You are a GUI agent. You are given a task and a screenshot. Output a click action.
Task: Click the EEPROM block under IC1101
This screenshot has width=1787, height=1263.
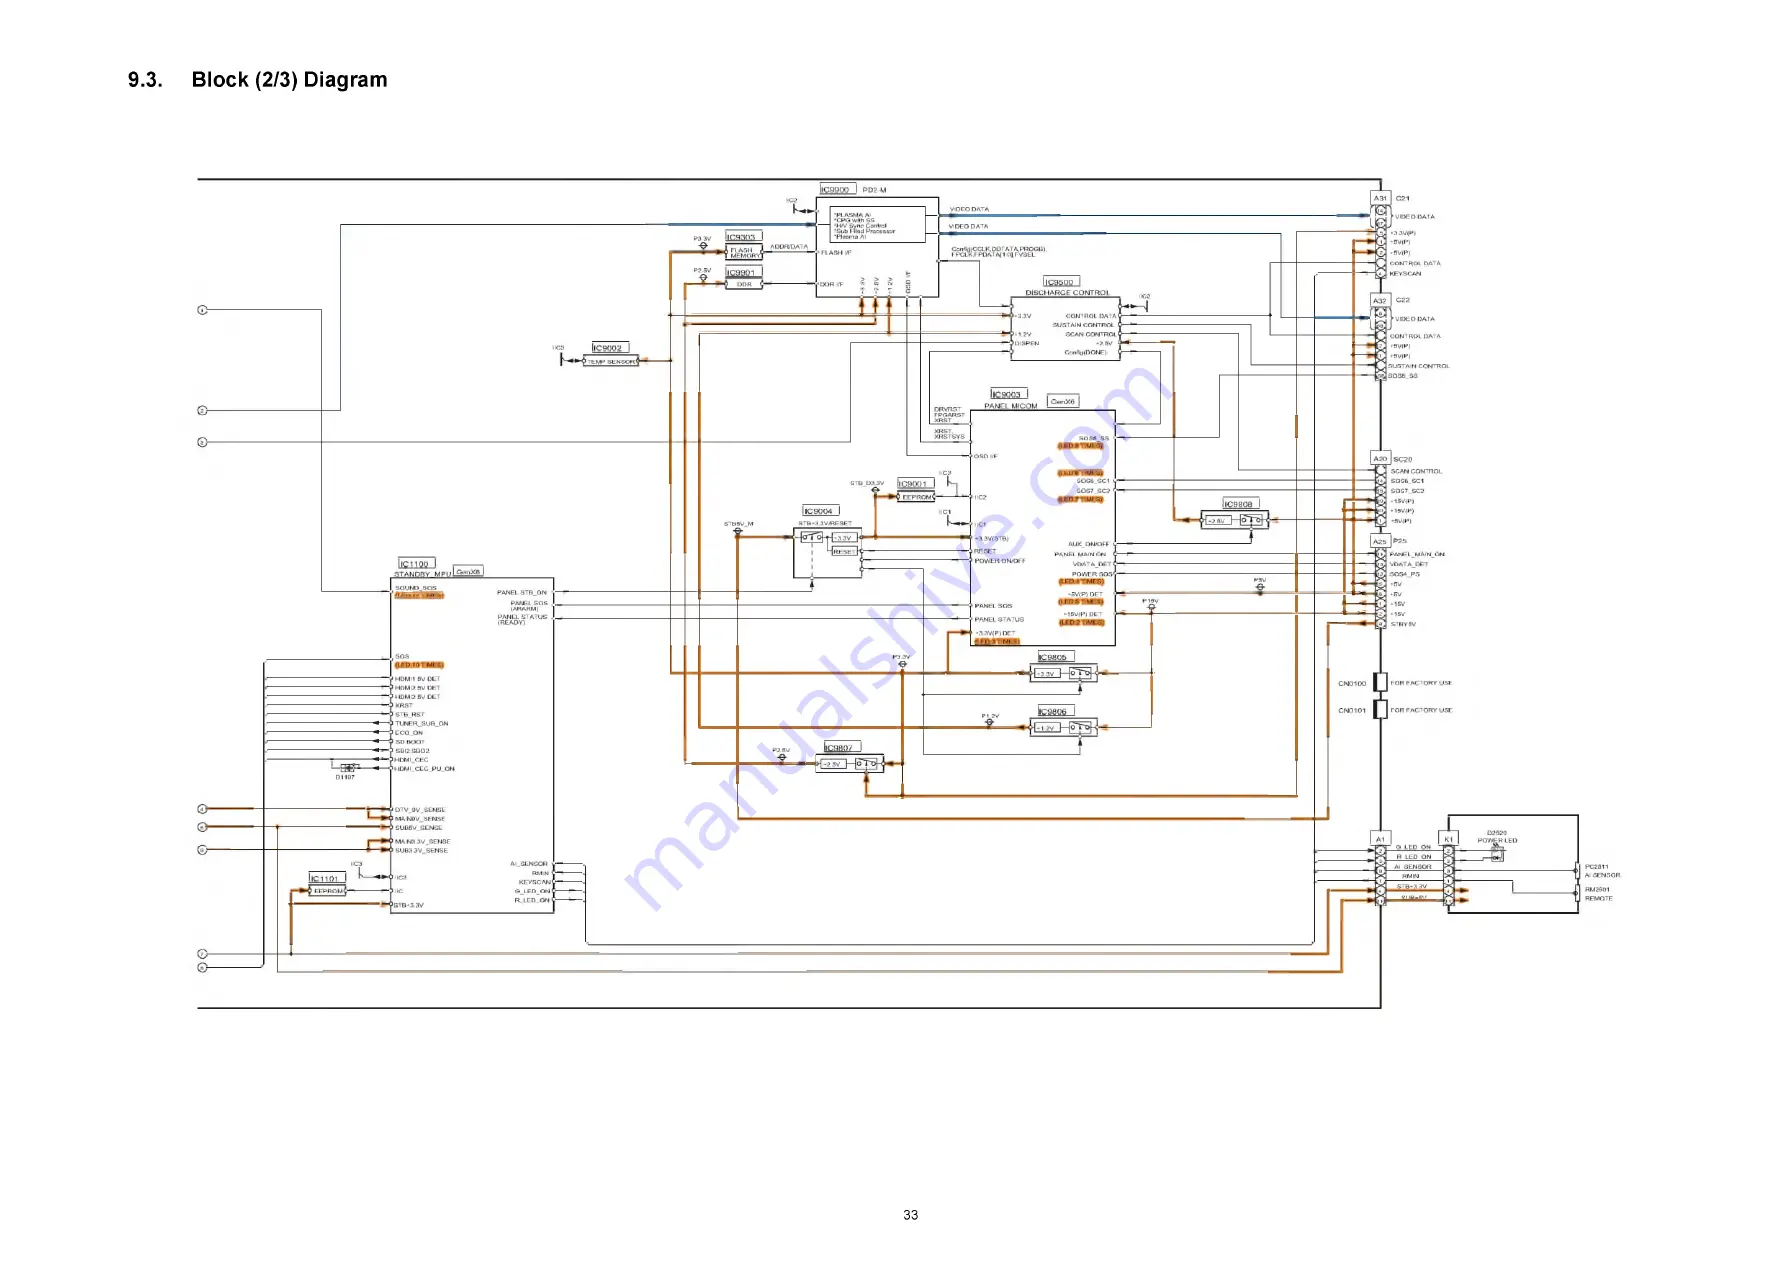coord(328,891)
